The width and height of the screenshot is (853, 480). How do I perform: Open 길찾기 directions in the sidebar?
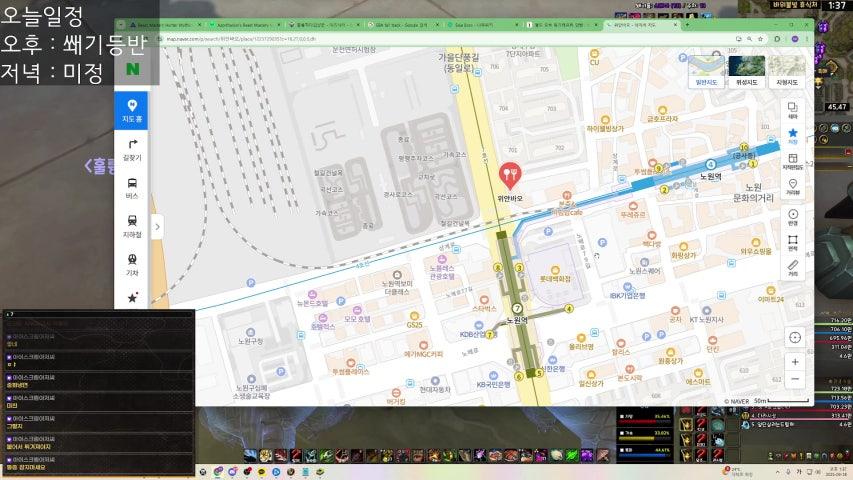[x=132, y=150]
